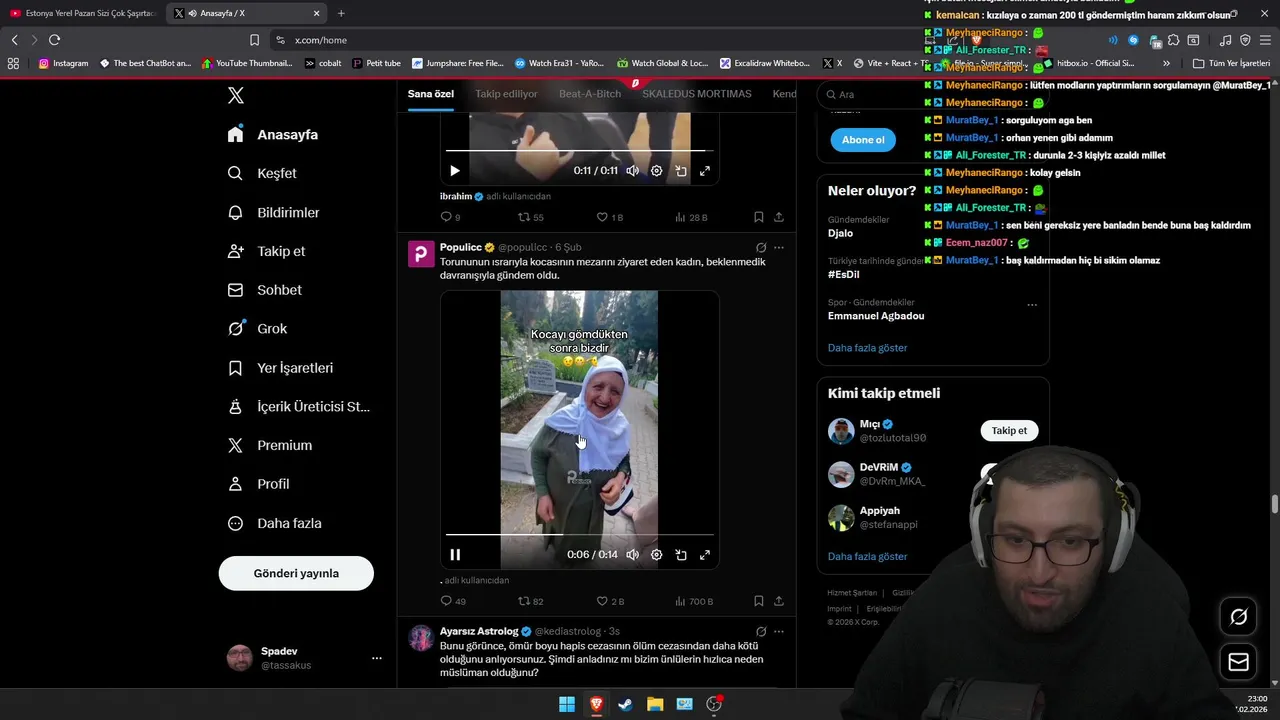Open Populicc profile avatar
This screenshot has height=720, width=1280.
(x=421, y=254)
